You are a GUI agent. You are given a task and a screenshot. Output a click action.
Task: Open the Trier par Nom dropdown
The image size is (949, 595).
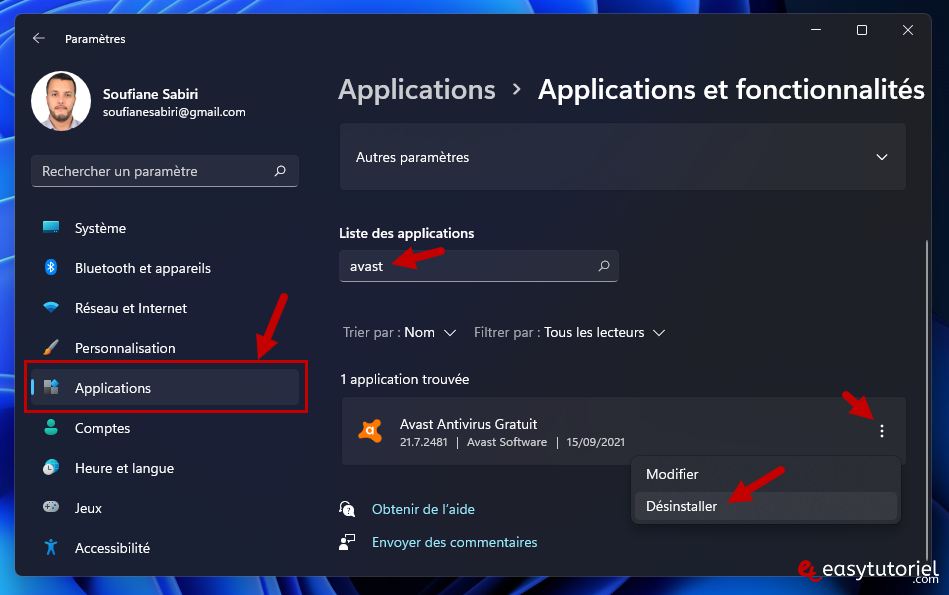pos(399,332)
